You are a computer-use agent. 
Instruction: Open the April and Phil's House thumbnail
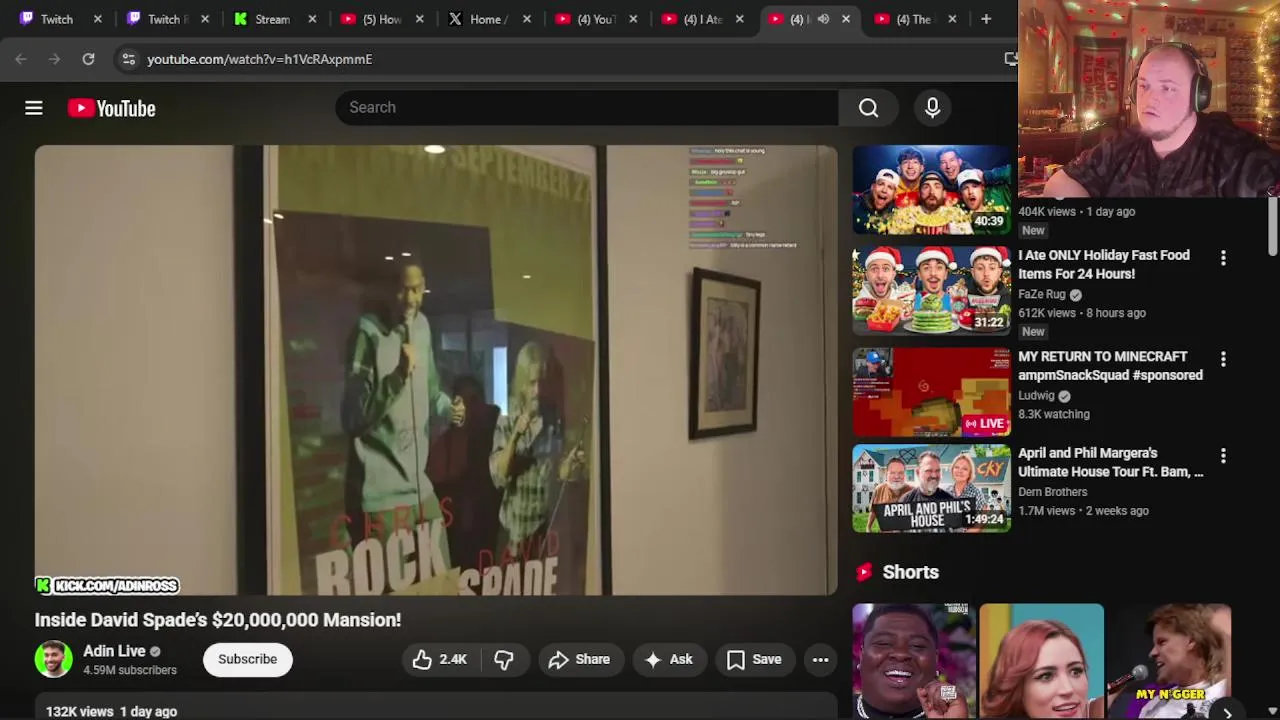[x=932, y=488]
